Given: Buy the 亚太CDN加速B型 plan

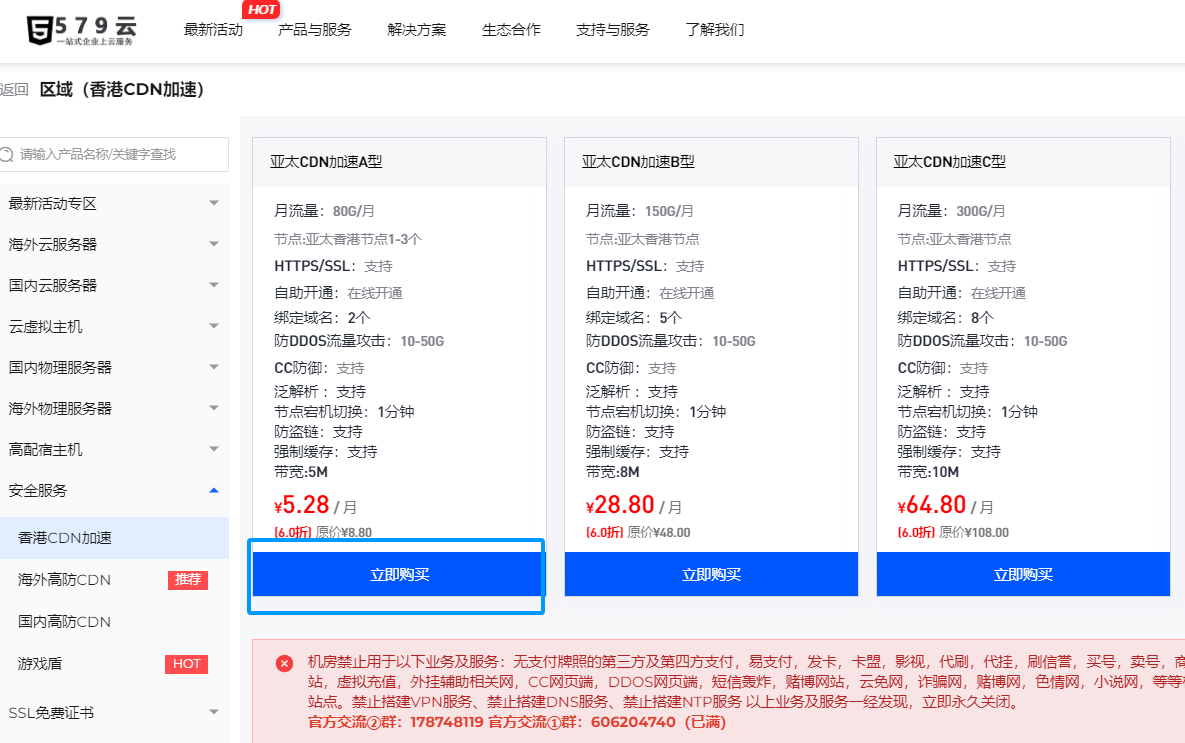Looking at the screenshot, I should click(x=711, y=575).
